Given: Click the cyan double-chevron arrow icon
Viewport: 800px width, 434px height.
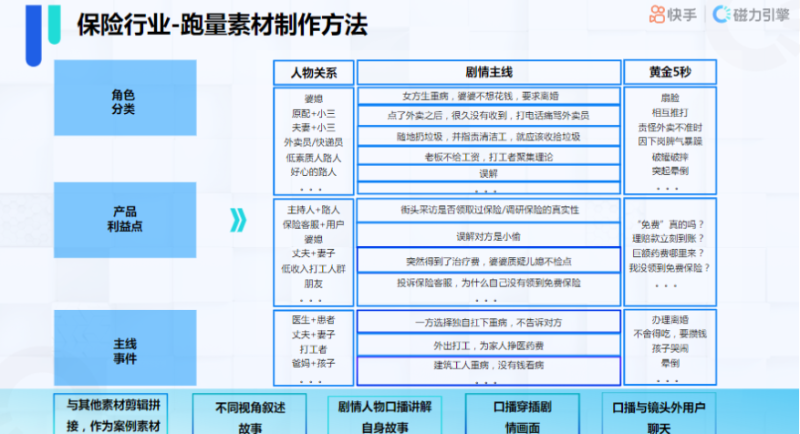Looking at the screenshot, I should [238, 220].
